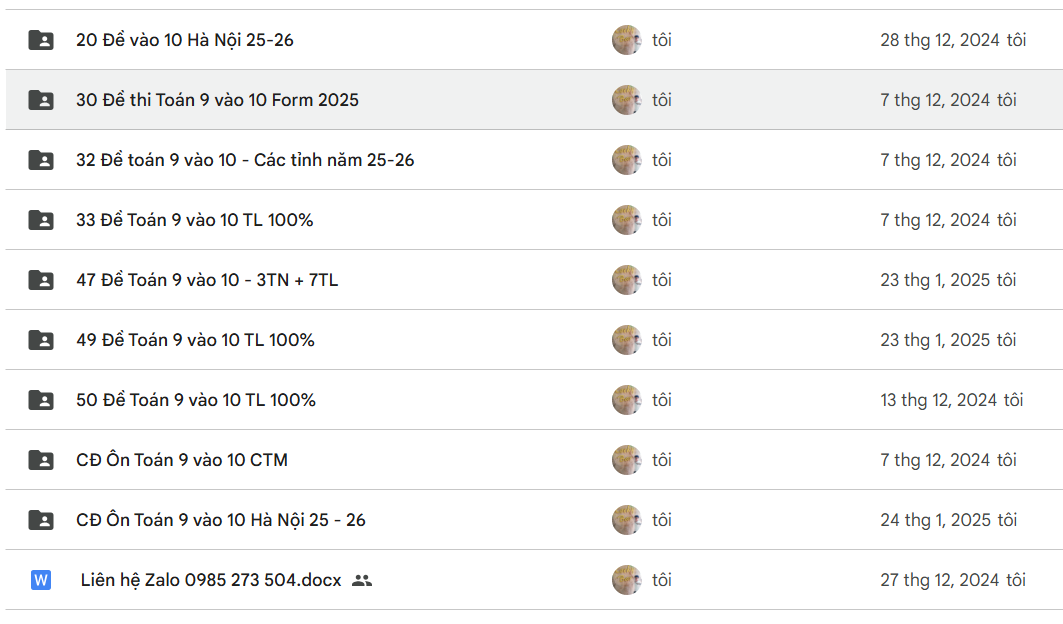Select folder CĐ Ôn Toán 9 vào 10 Hà Nội 25 - 26
The height and width of the screenshot is (624, 1063).
(221, 520)
